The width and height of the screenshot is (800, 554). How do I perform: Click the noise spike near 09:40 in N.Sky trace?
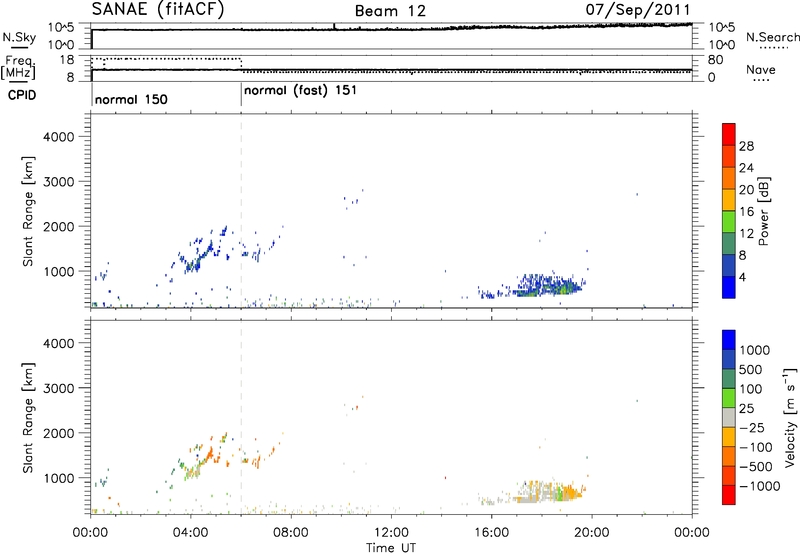[x=334, y=26]
